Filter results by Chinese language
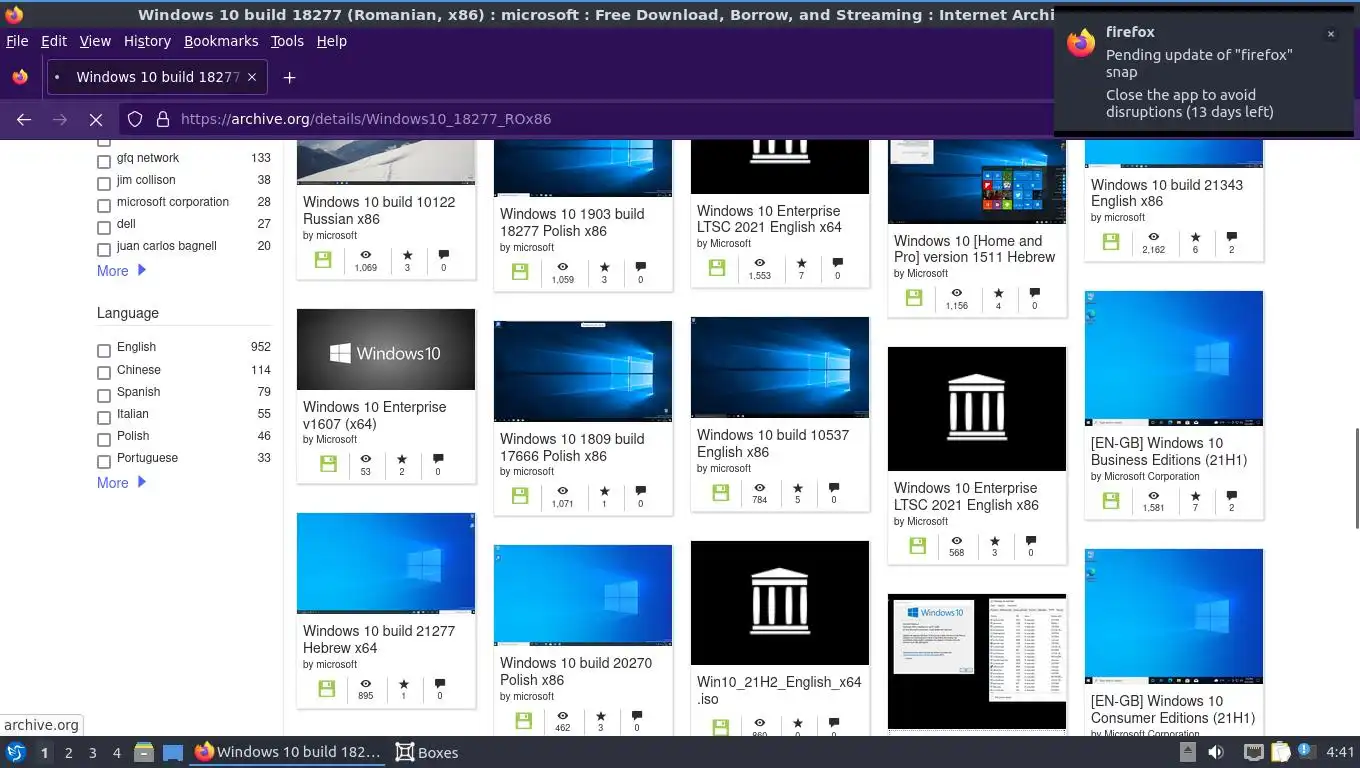 103,373
